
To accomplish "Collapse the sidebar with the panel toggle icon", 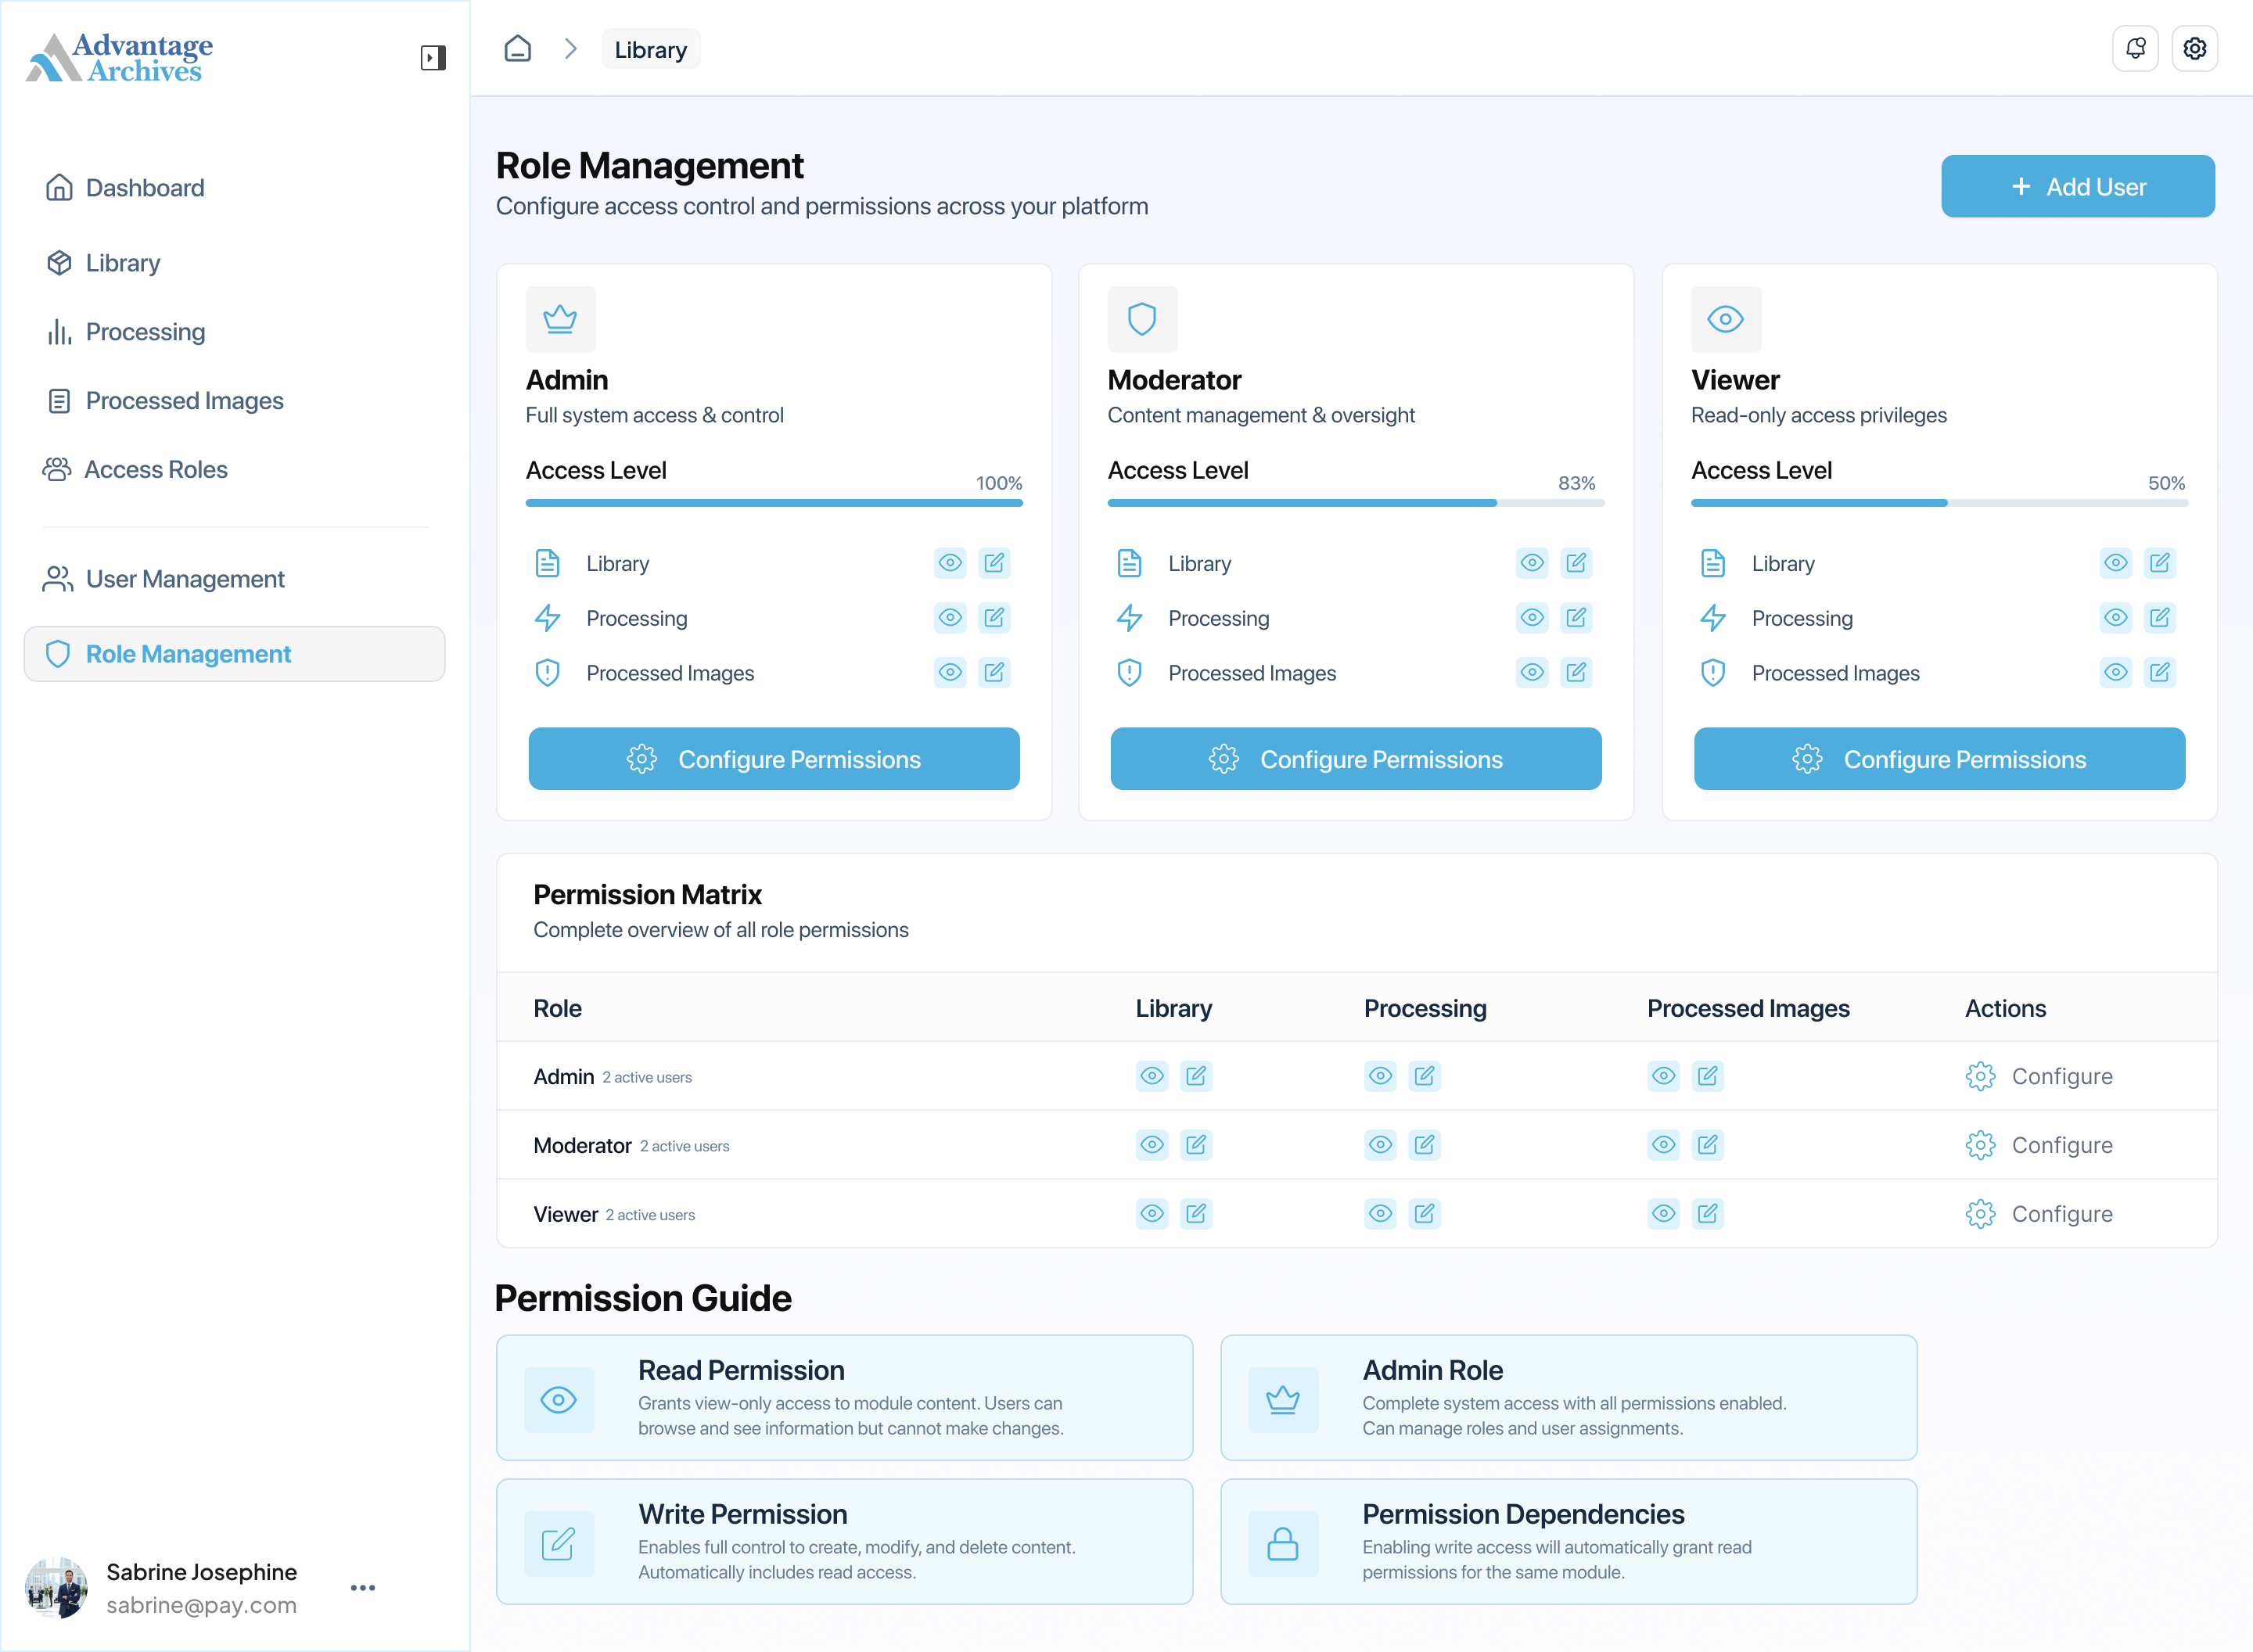I will pos(433,57).
